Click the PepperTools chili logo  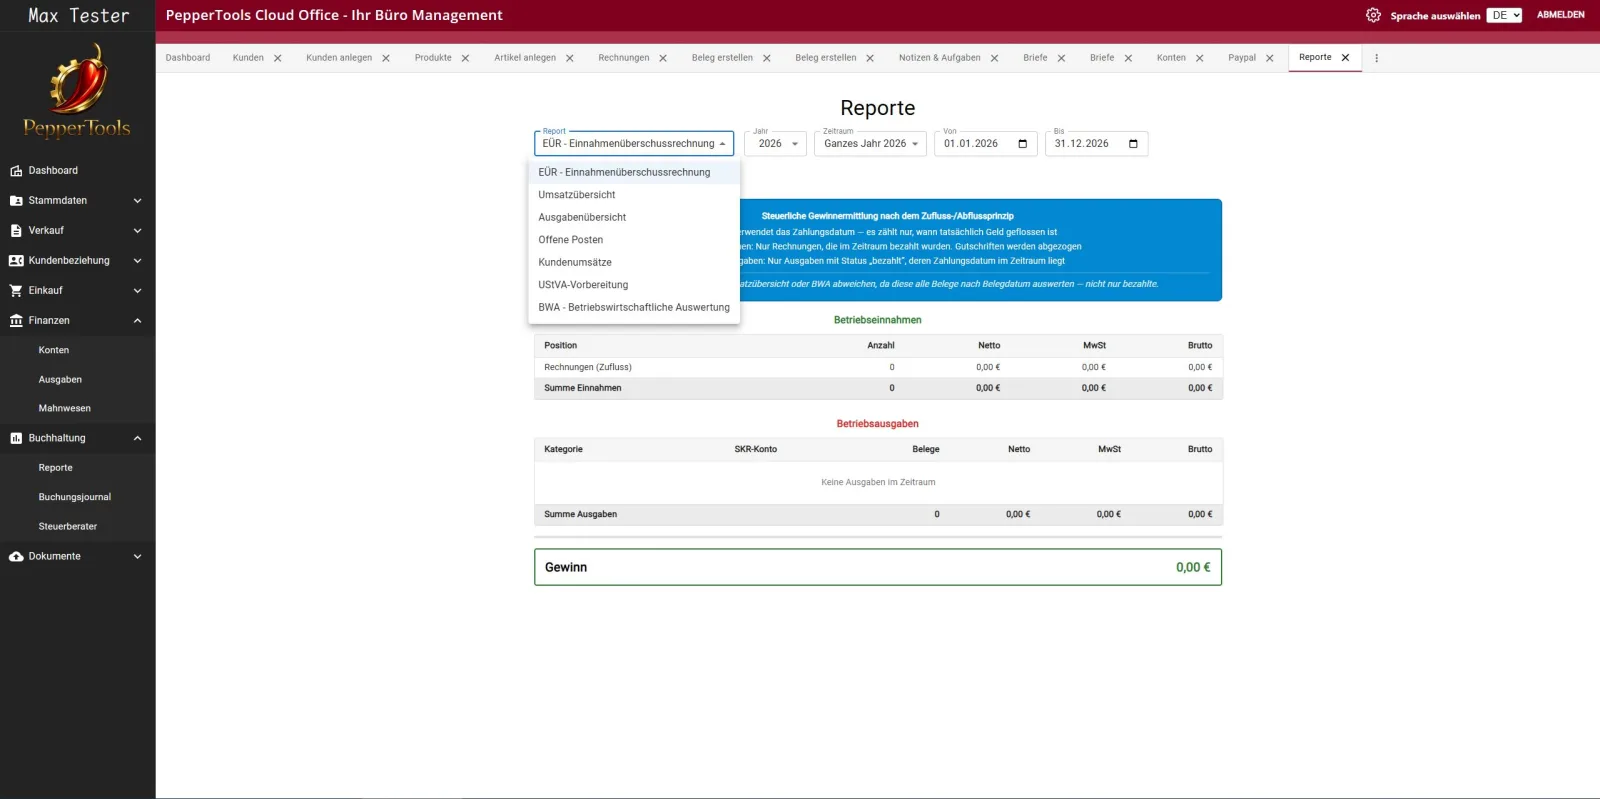tap(77, 90)
